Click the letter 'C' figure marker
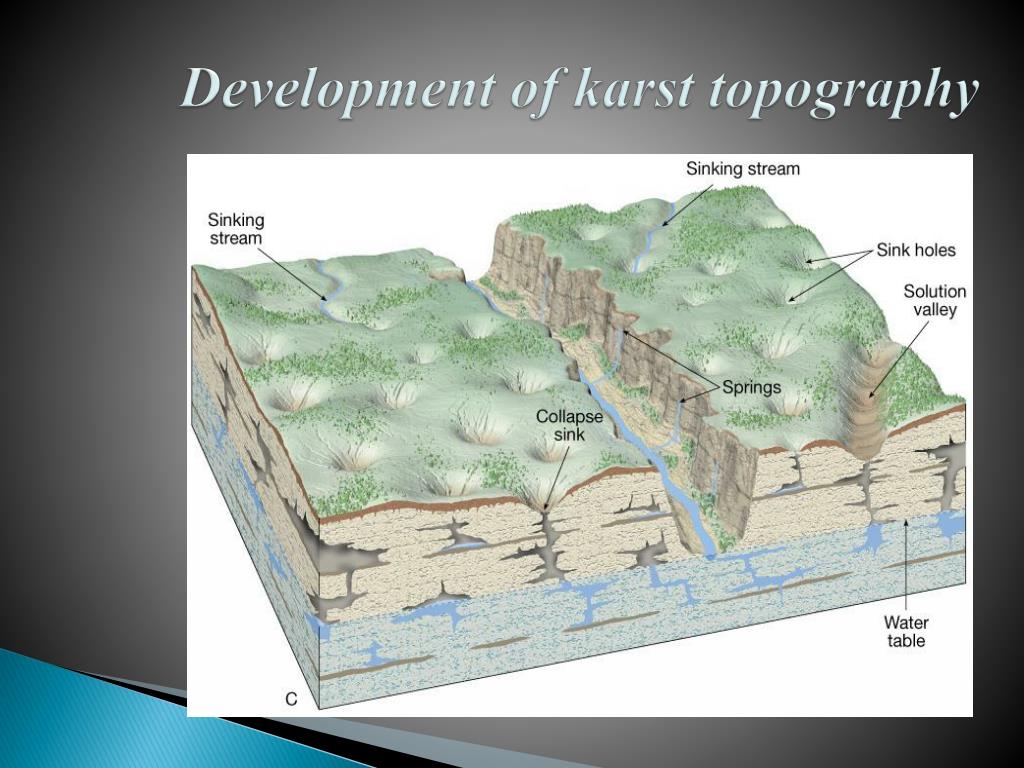This screenshot has width=1024, height=768. point(291,699)
